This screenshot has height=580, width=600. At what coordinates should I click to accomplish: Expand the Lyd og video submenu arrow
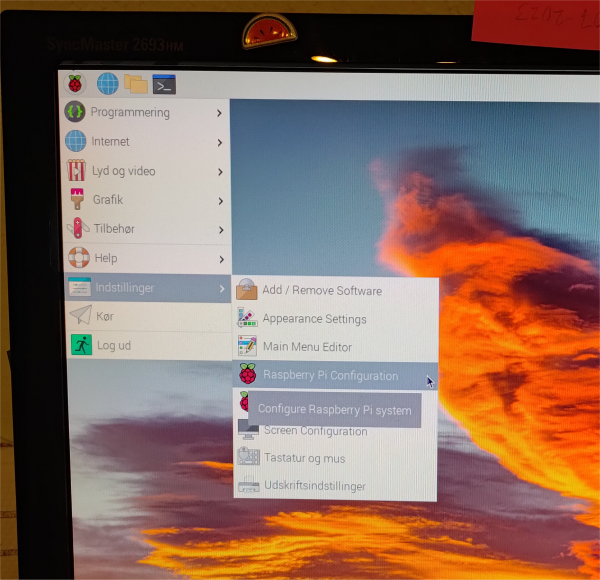[219, 171]
